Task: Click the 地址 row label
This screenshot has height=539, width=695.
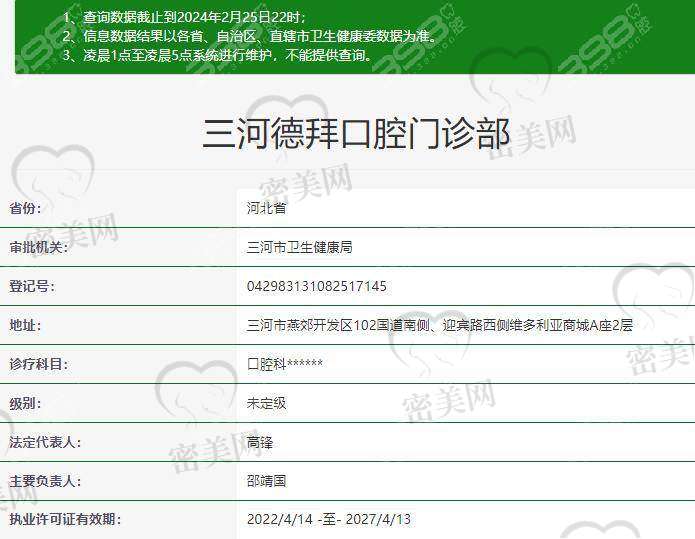Action: pos(27,325)
